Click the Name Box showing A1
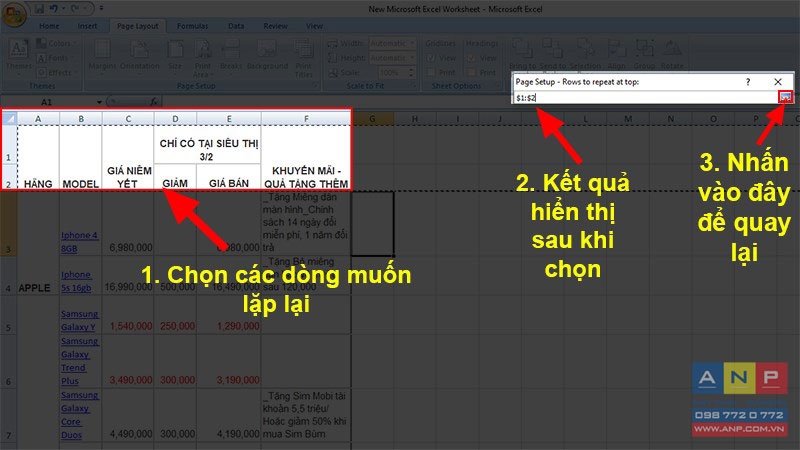This screenshot has height=450, width=800. point(46,102)
